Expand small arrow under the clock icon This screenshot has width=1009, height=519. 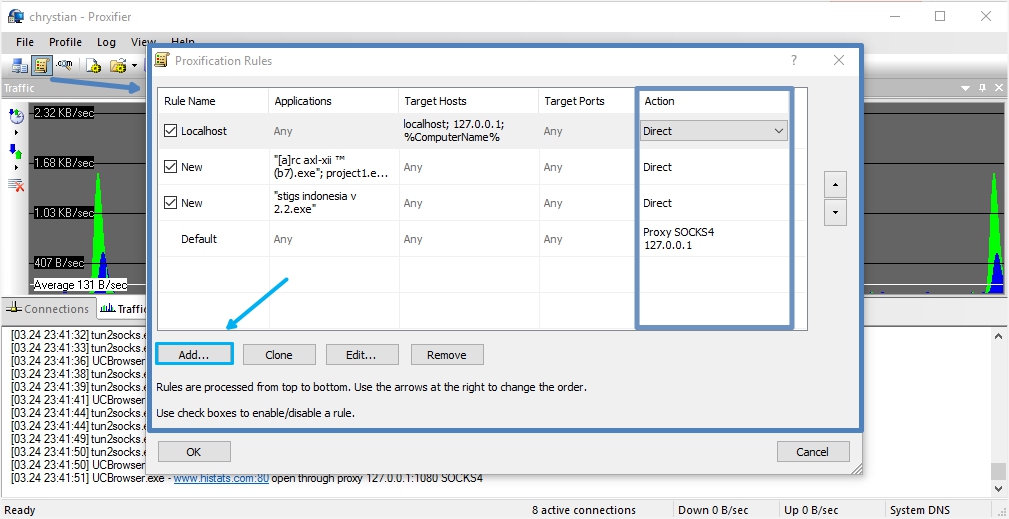tap(16, 132)
